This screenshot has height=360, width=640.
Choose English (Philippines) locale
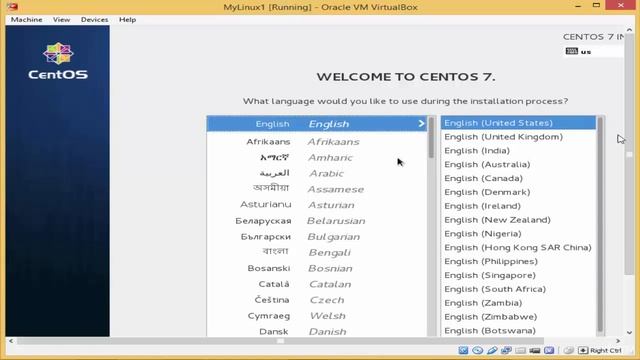pyautogui.click(x=518, y=262)
